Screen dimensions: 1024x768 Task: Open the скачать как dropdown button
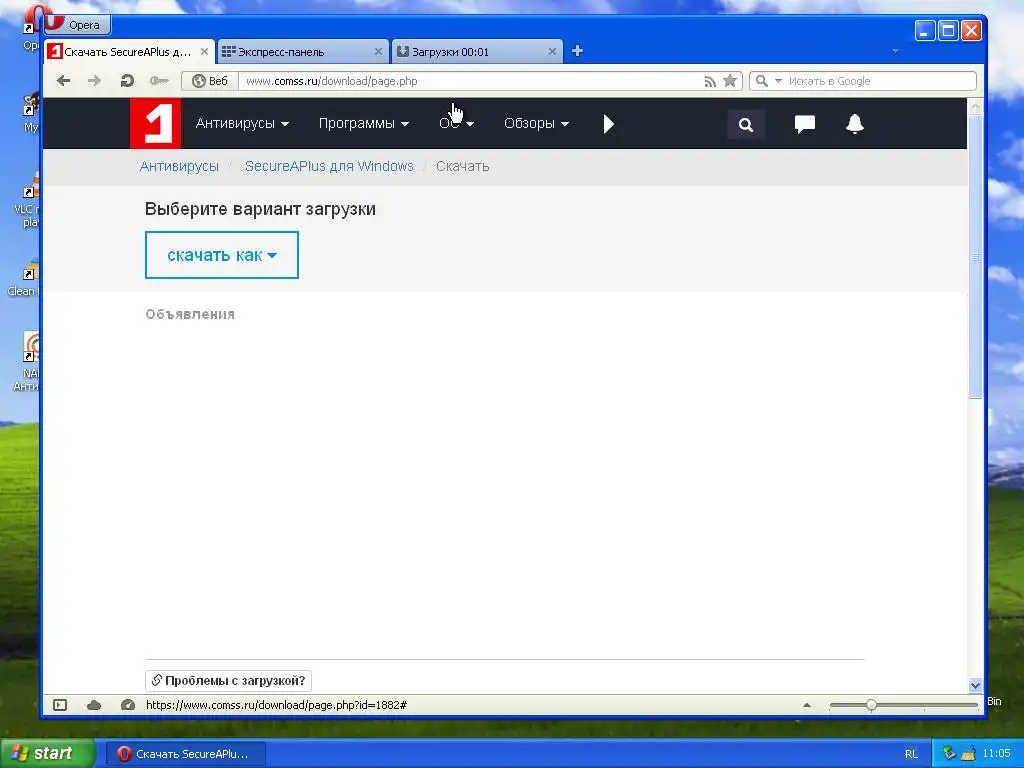pos(222,255)
